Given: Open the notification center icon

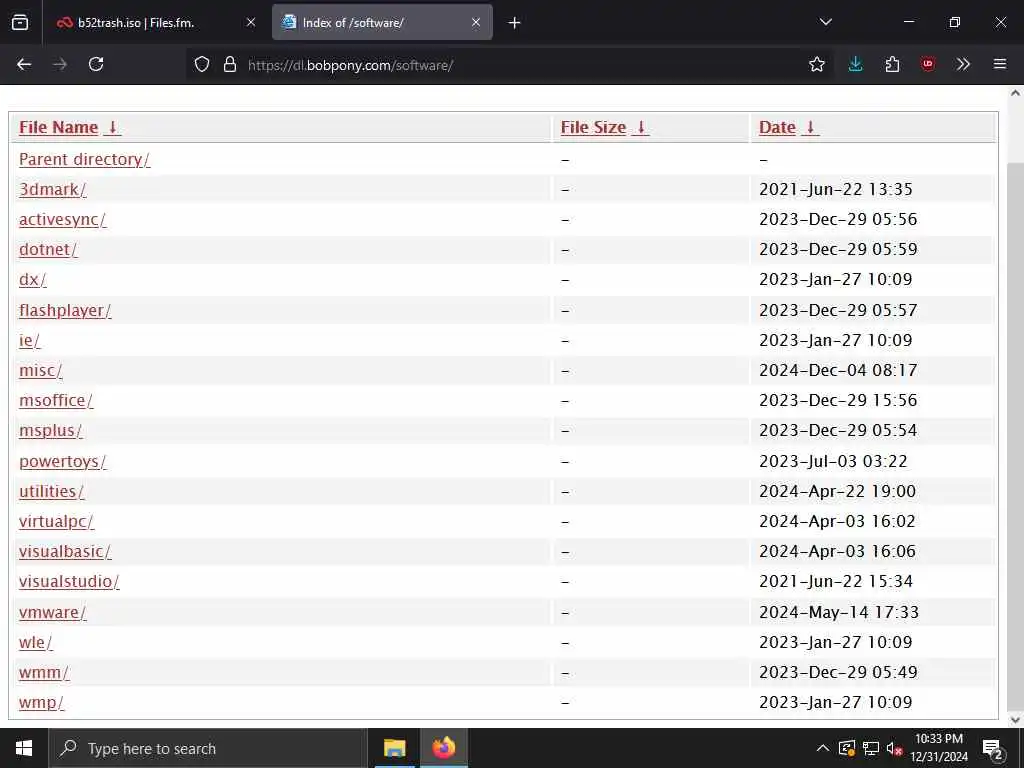Looking at the screenshot, I should point(993,749).
